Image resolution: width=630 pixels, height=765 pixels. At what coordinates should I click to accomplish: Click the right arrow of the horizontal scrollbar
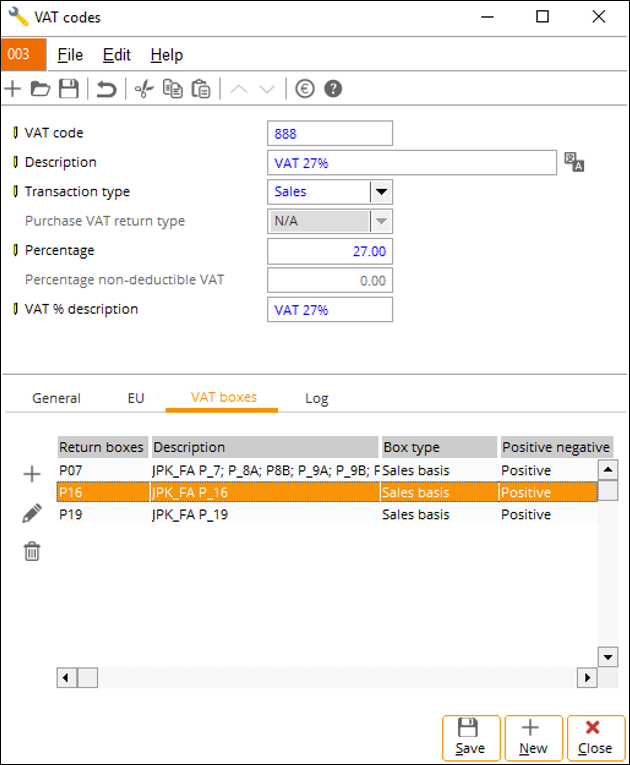587,677
